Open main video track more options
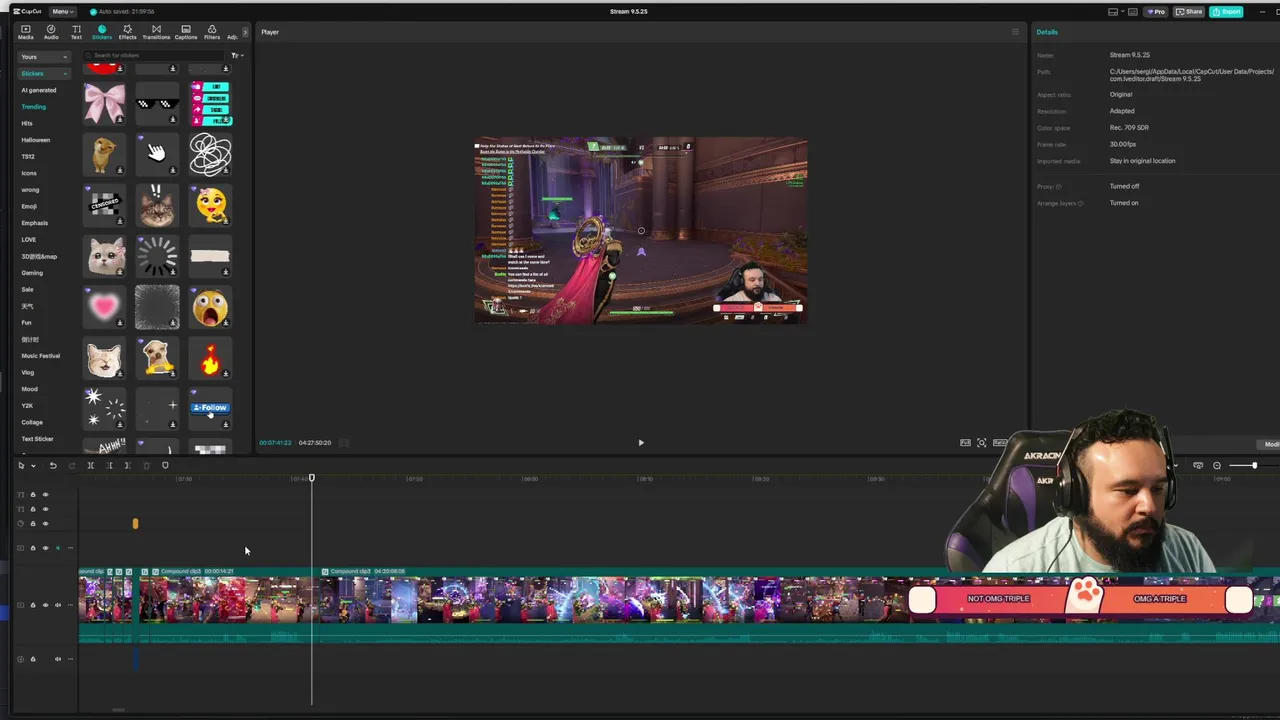 [x=69, y=605]
